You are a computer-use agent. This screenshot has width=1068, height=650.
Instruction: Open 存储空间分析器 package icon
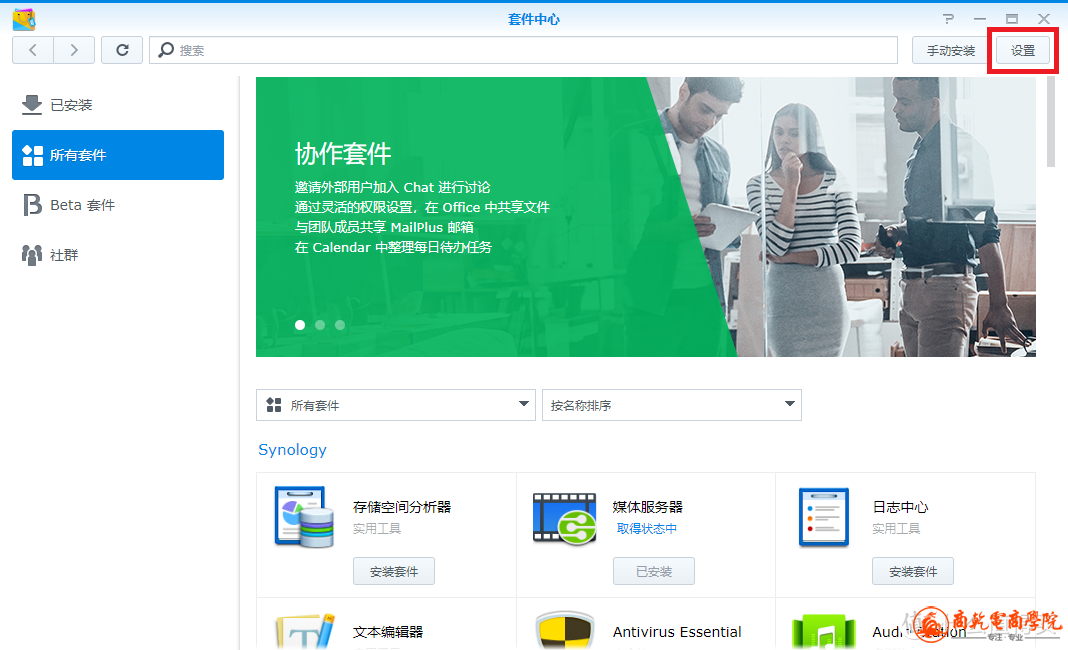[304, 516]
